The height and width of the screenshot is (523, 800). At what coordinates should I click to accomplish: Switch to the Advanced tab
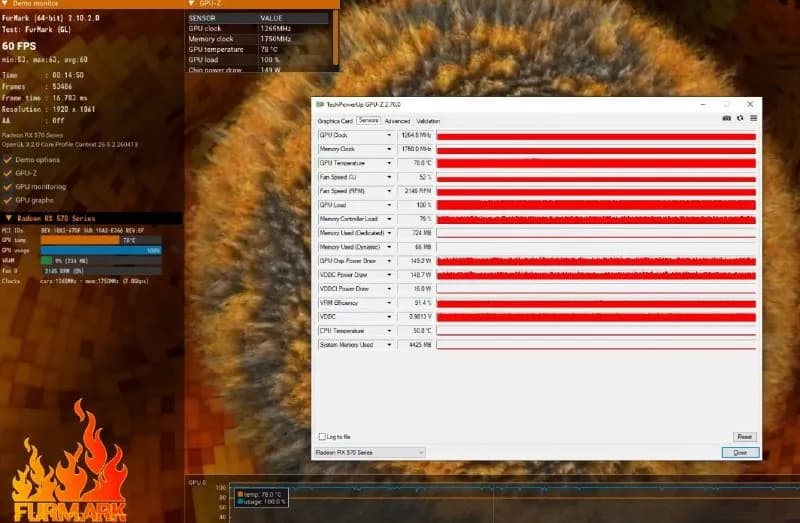397,121
